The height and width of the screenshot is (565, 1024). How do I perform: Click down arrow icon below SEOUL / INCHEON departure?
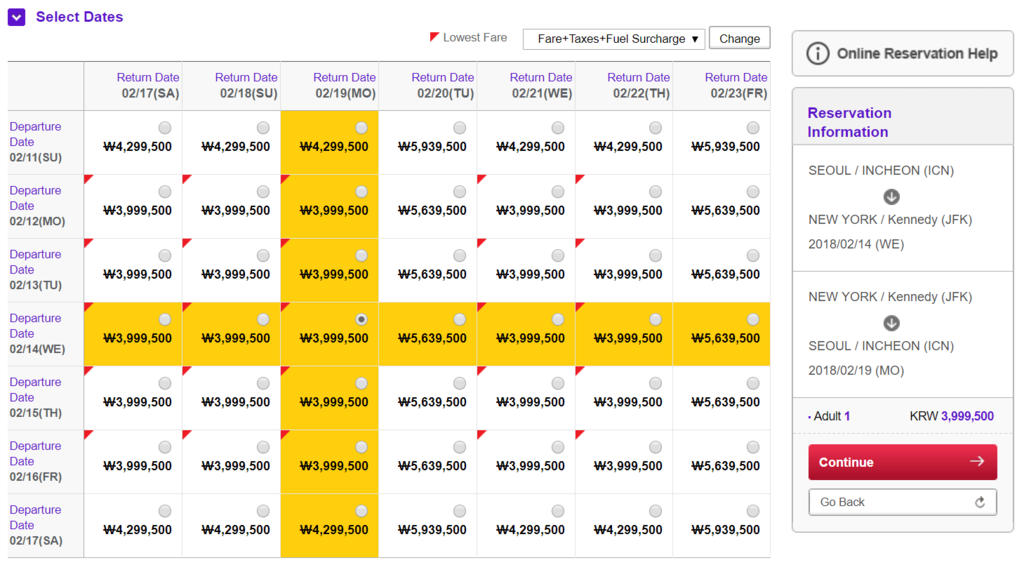tap(891, 197)
